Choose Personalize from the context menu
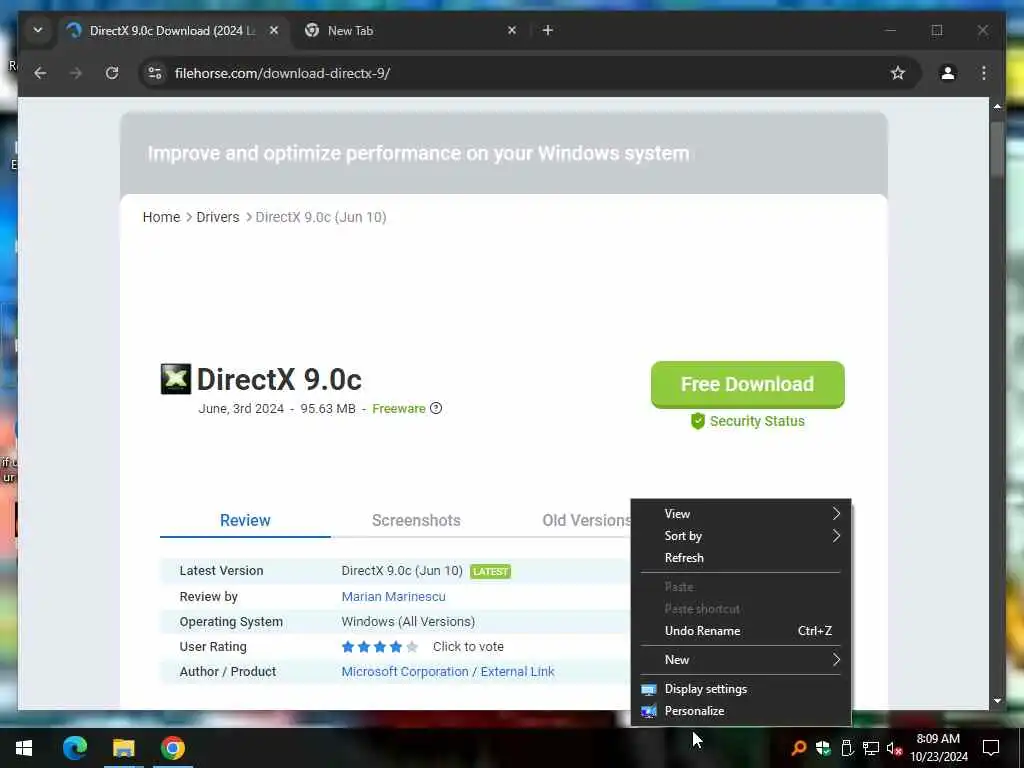Screen dimensions: 1024x768 pos(741,711)
